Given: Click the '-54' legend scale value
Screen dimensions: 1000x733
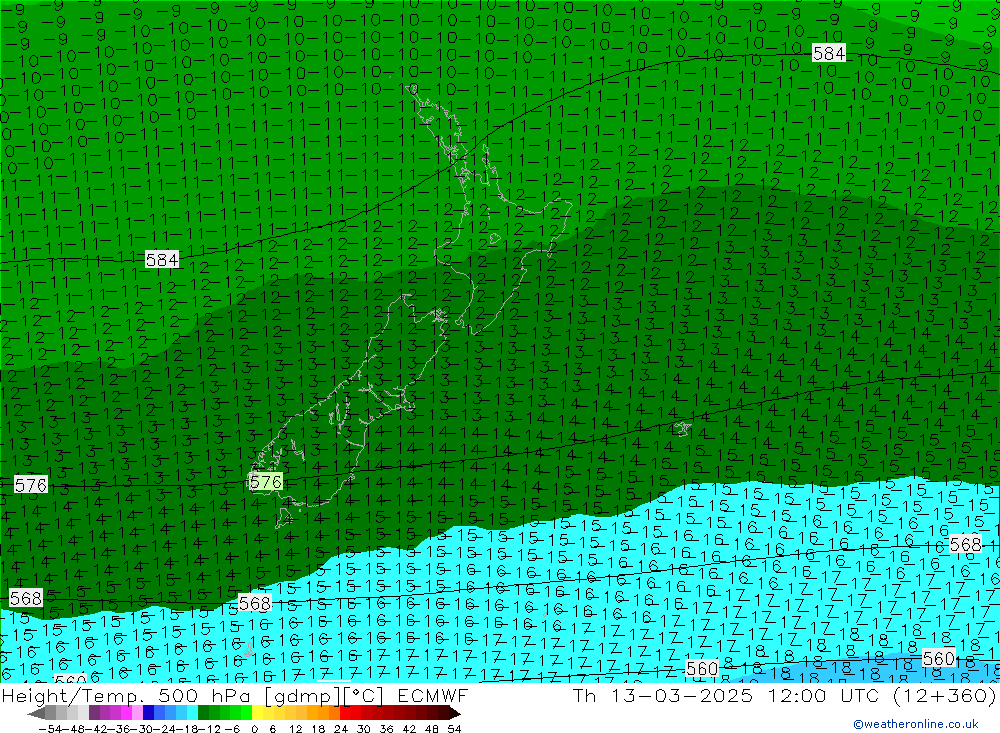Looking at the screenshot, I should [x=51, y=729].
